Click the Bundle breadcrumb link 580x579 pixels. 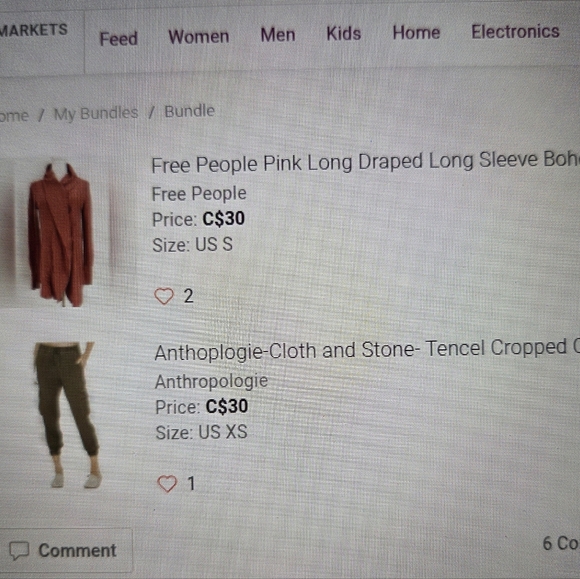click(x=189, y=111)
